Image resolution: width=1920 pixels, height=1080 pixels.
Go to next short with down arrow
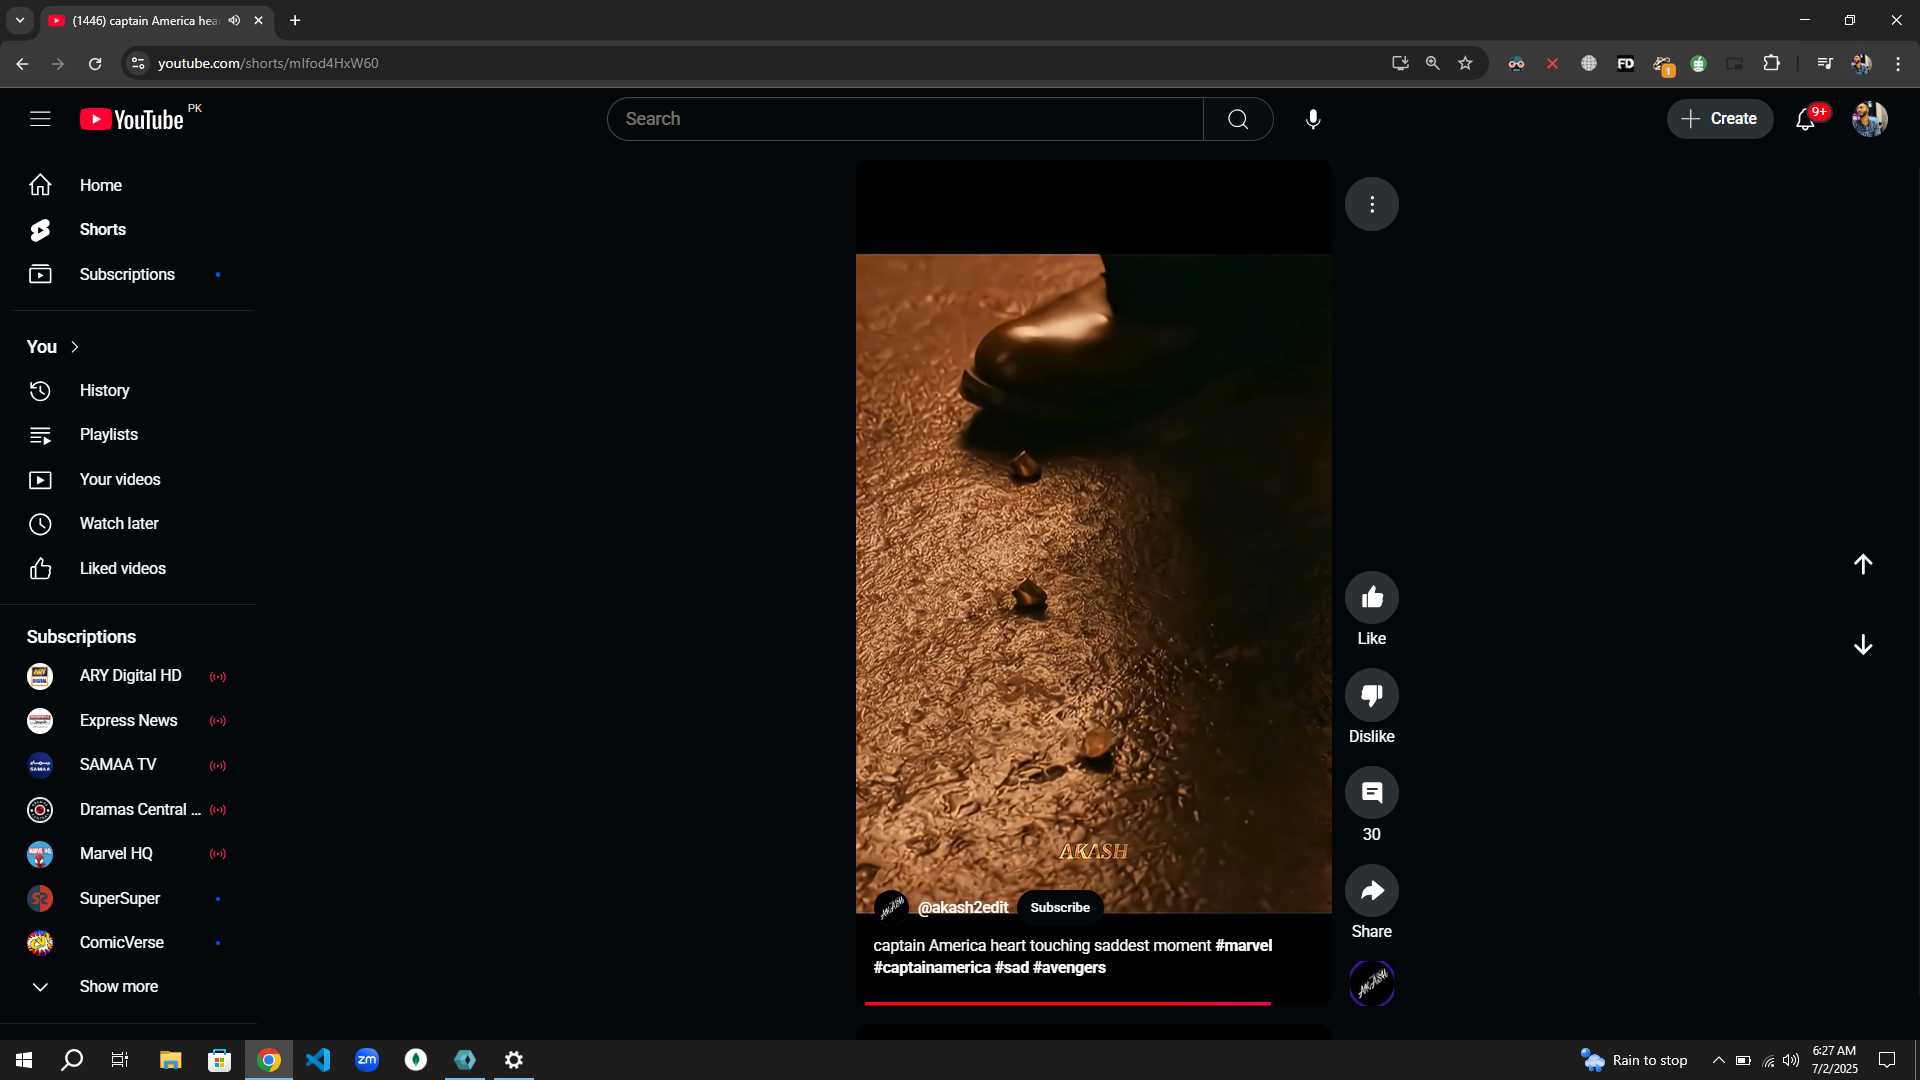click(1863, 645)
